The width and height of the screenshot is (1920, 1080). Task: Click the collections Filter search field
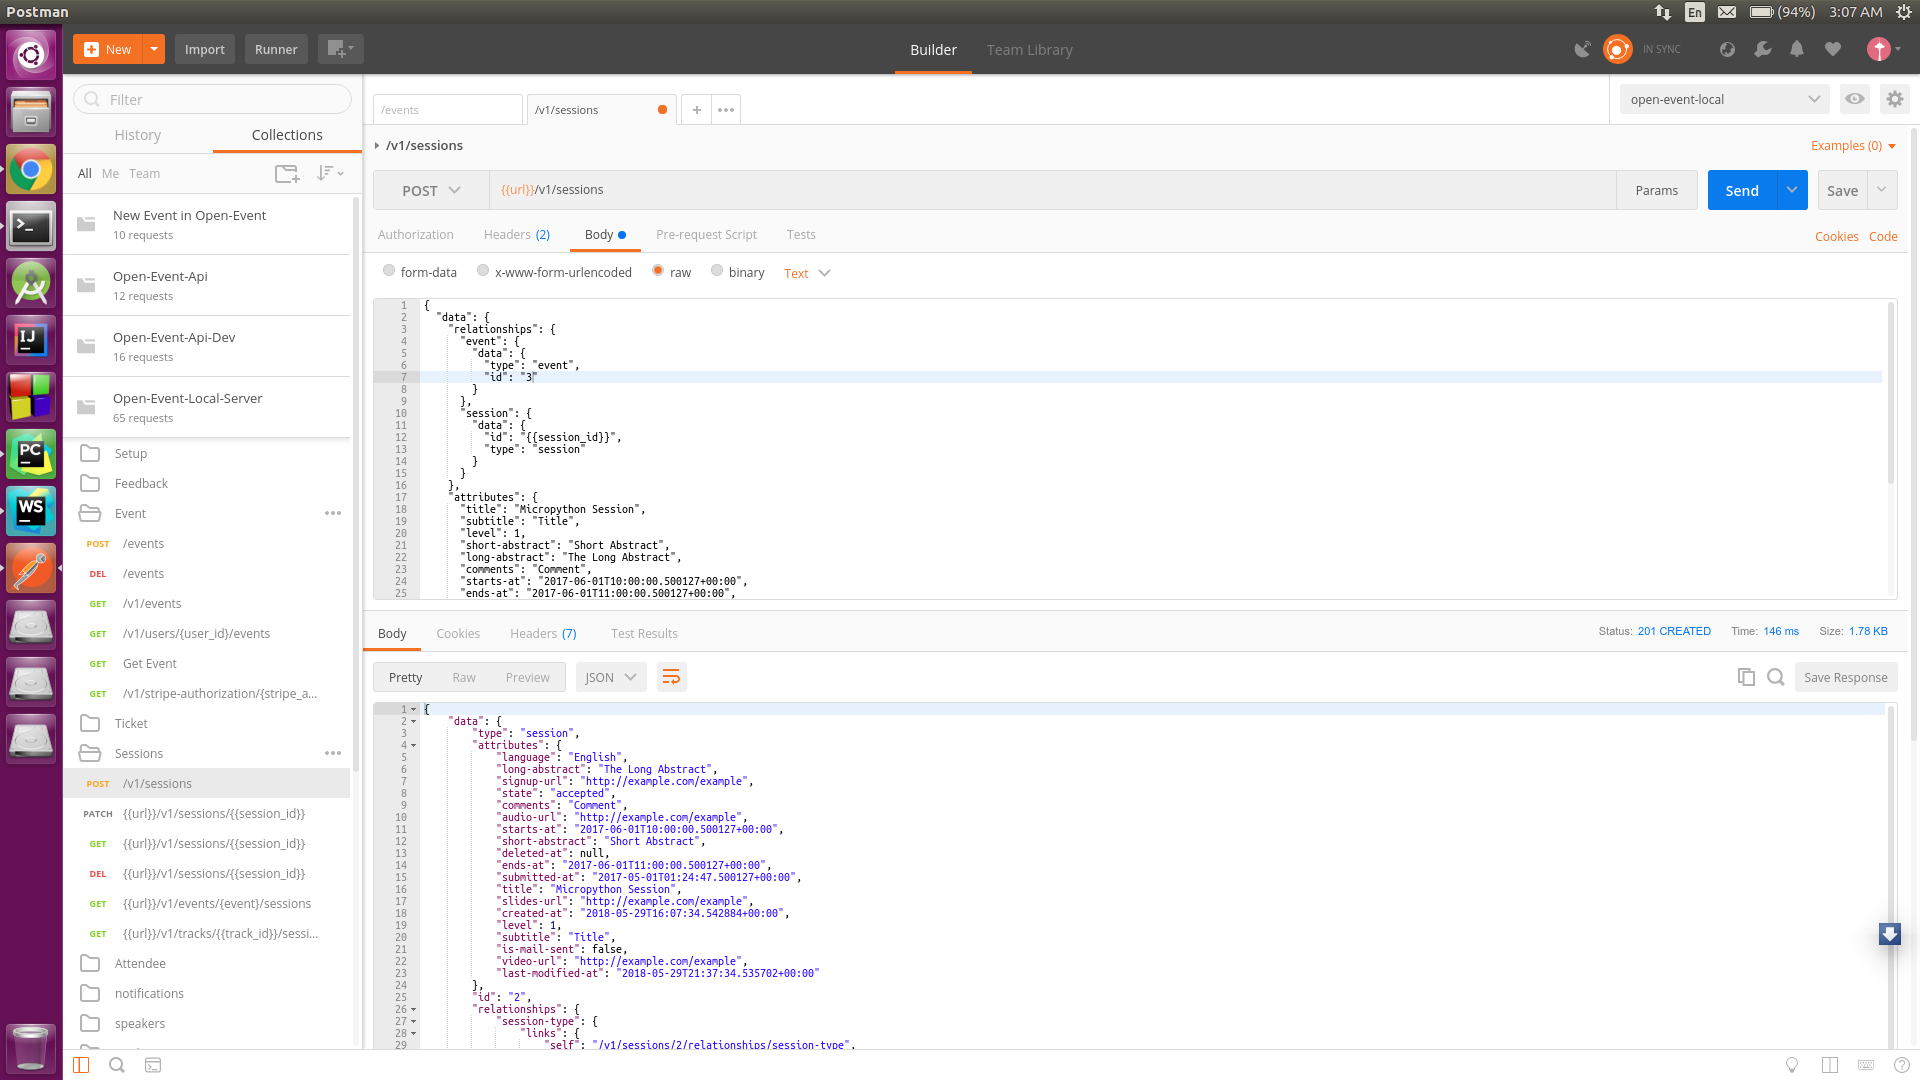[x=212, y=99]
